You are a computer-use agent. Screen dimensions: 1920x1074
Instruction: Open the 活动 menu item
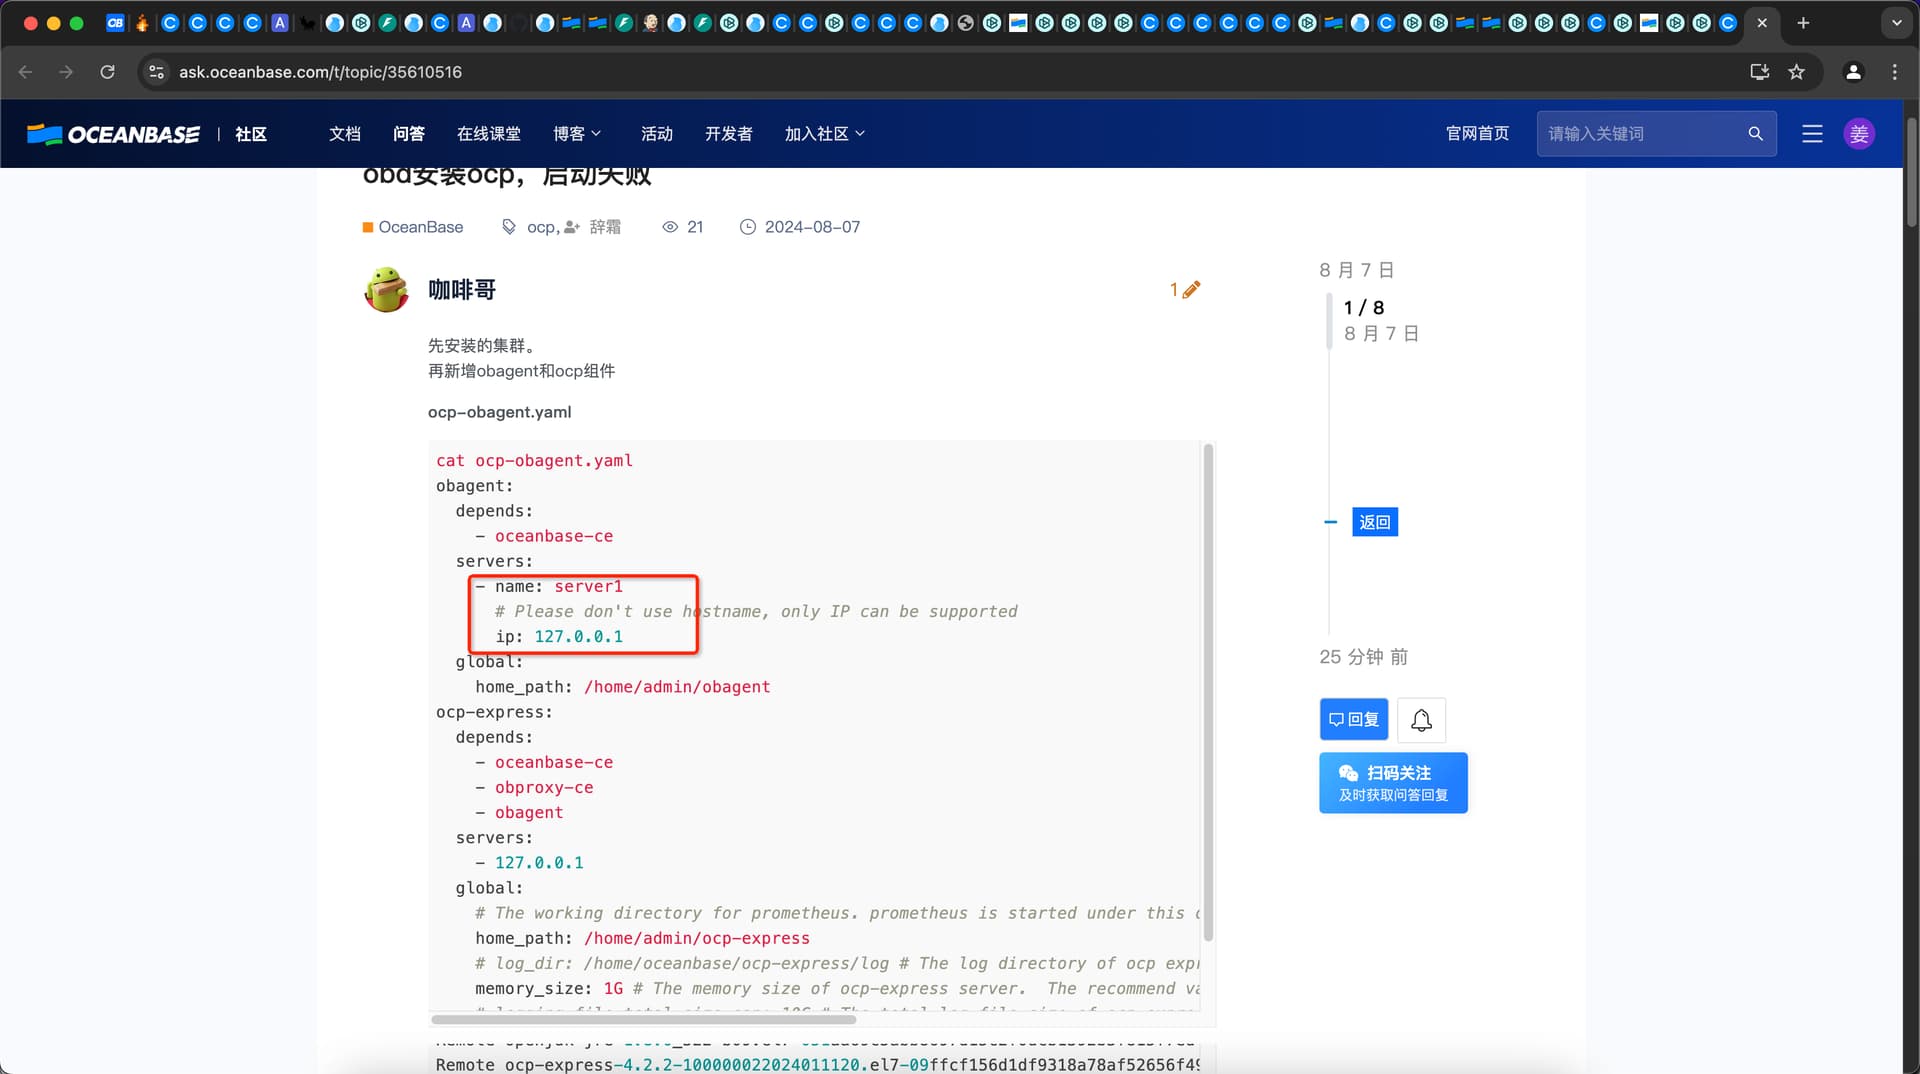point(657,134)
